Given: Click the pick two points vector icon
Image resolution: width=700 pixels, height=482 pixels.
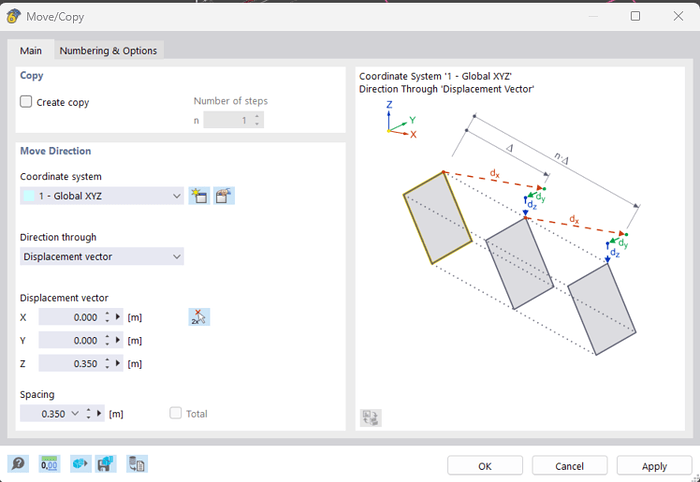Looking at the screenshot, I should 199,317.
